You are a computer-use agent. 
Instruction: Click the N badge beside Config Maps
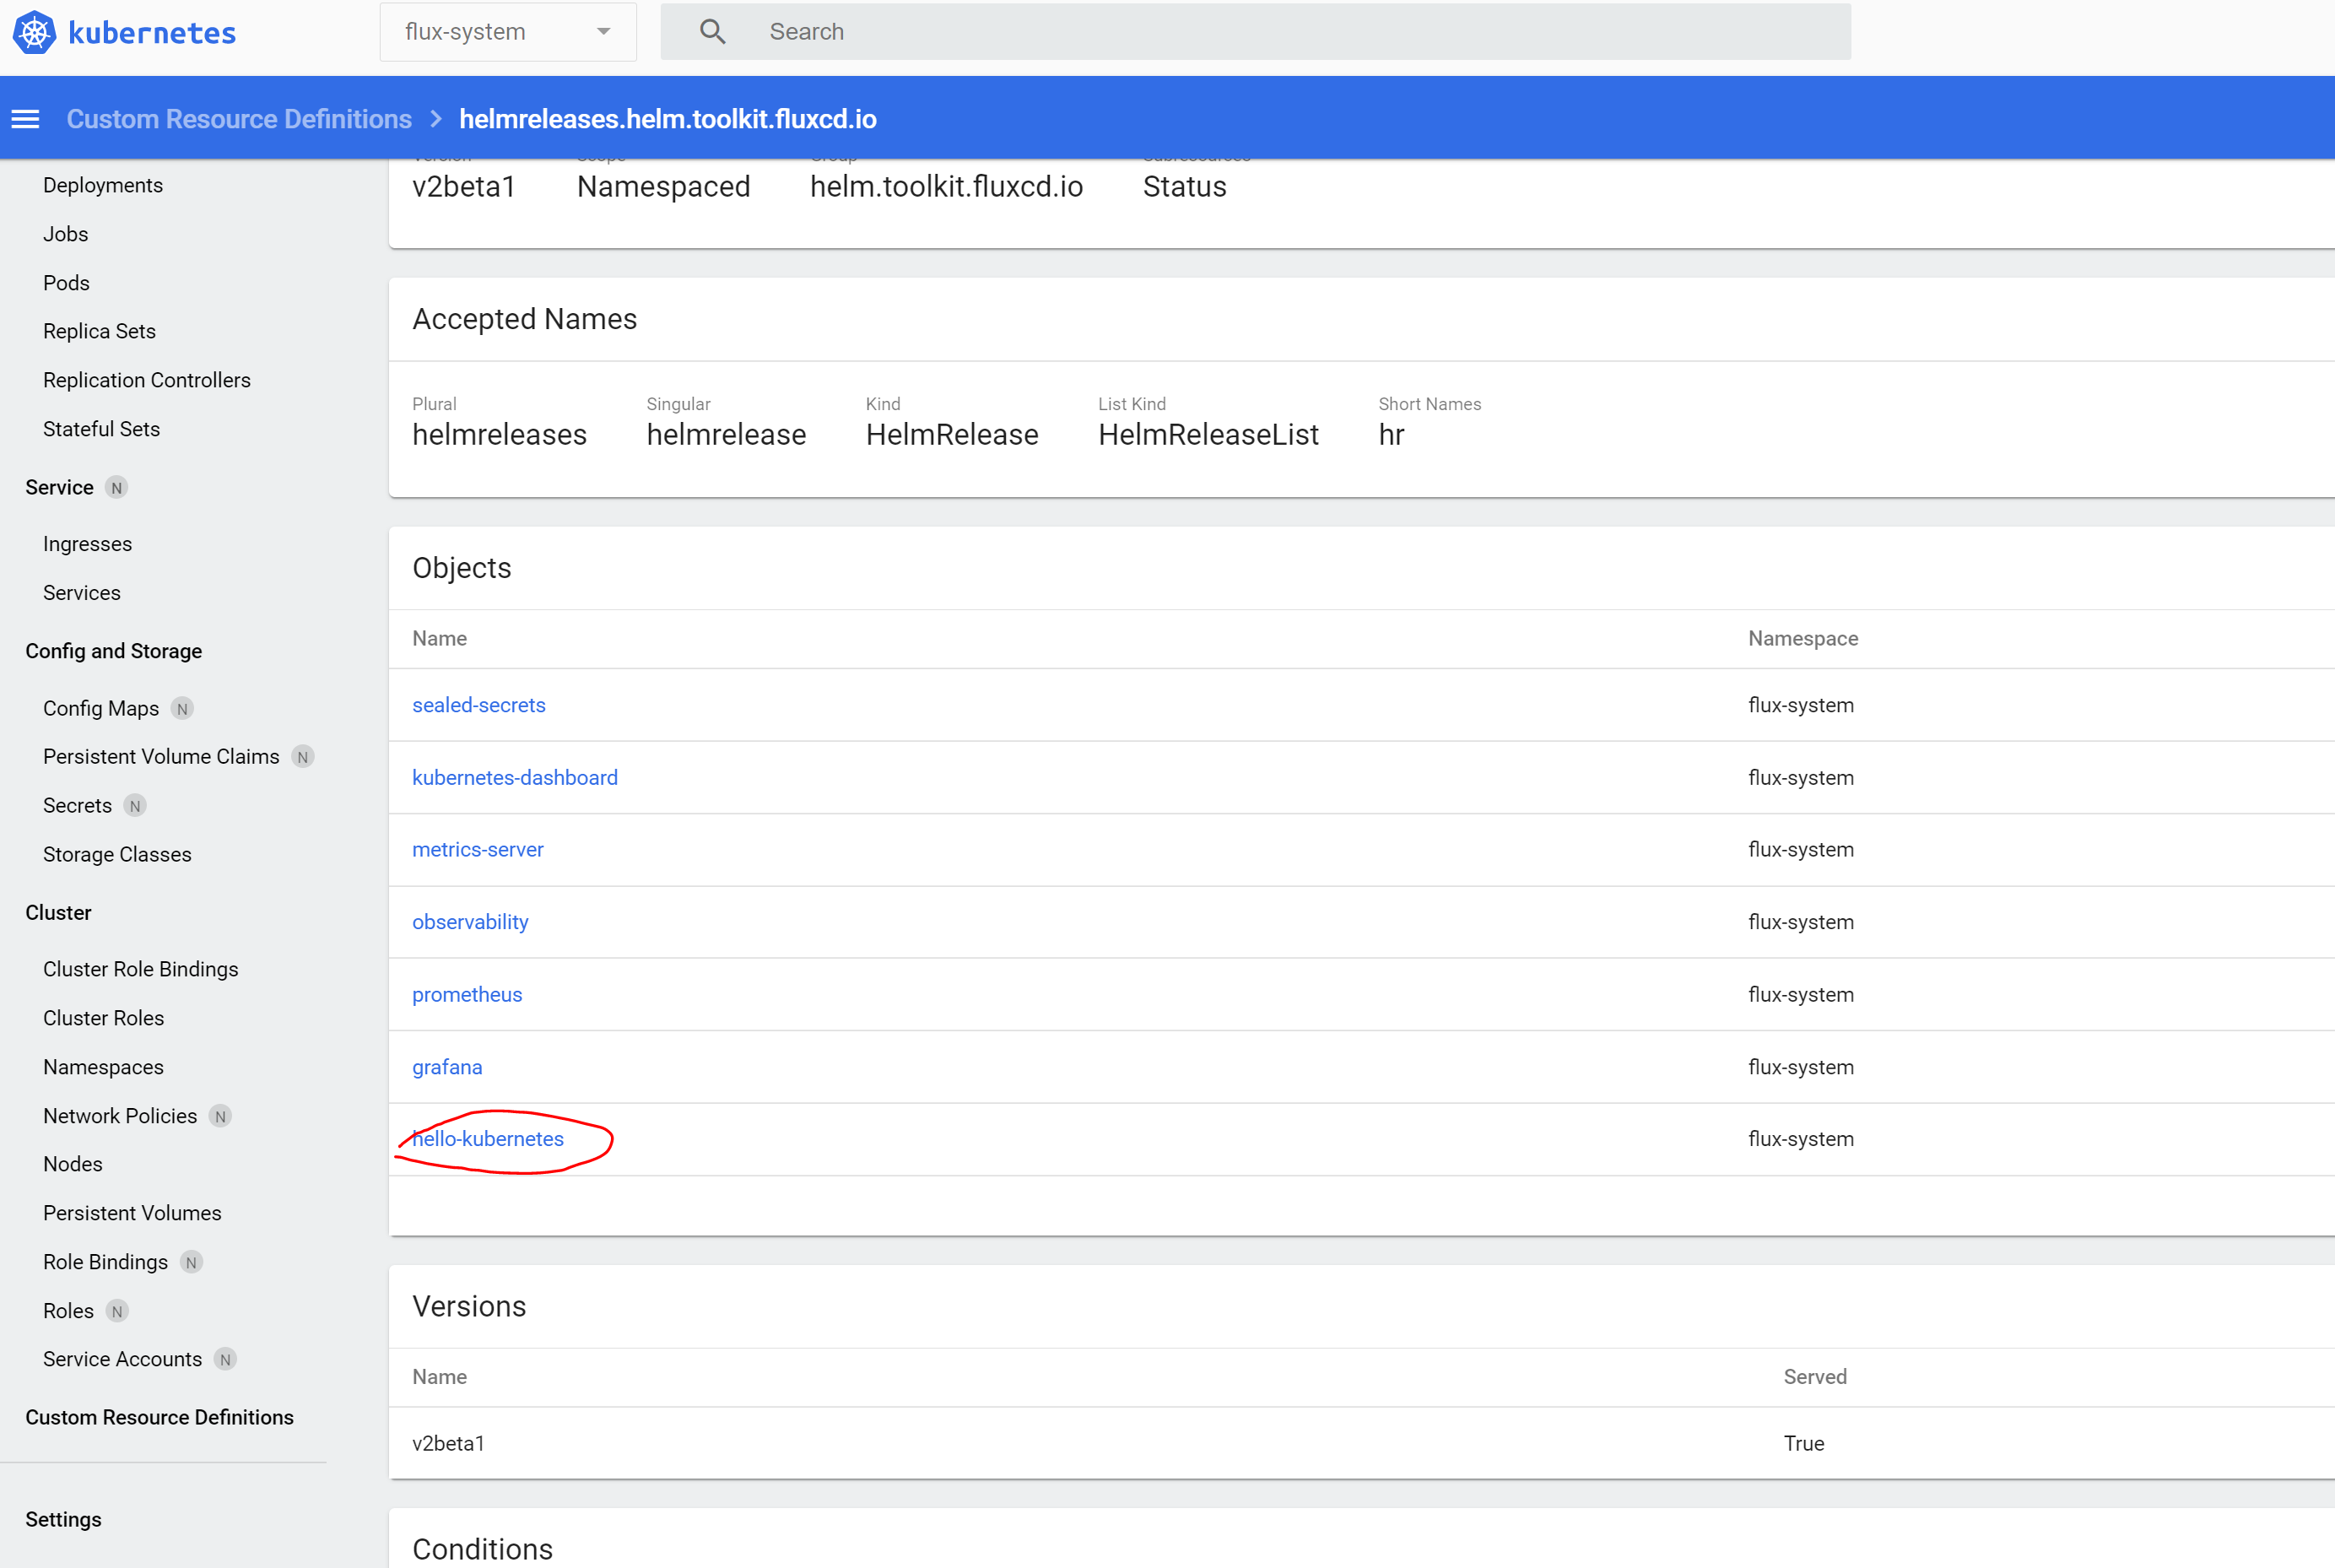click(182, 709)
